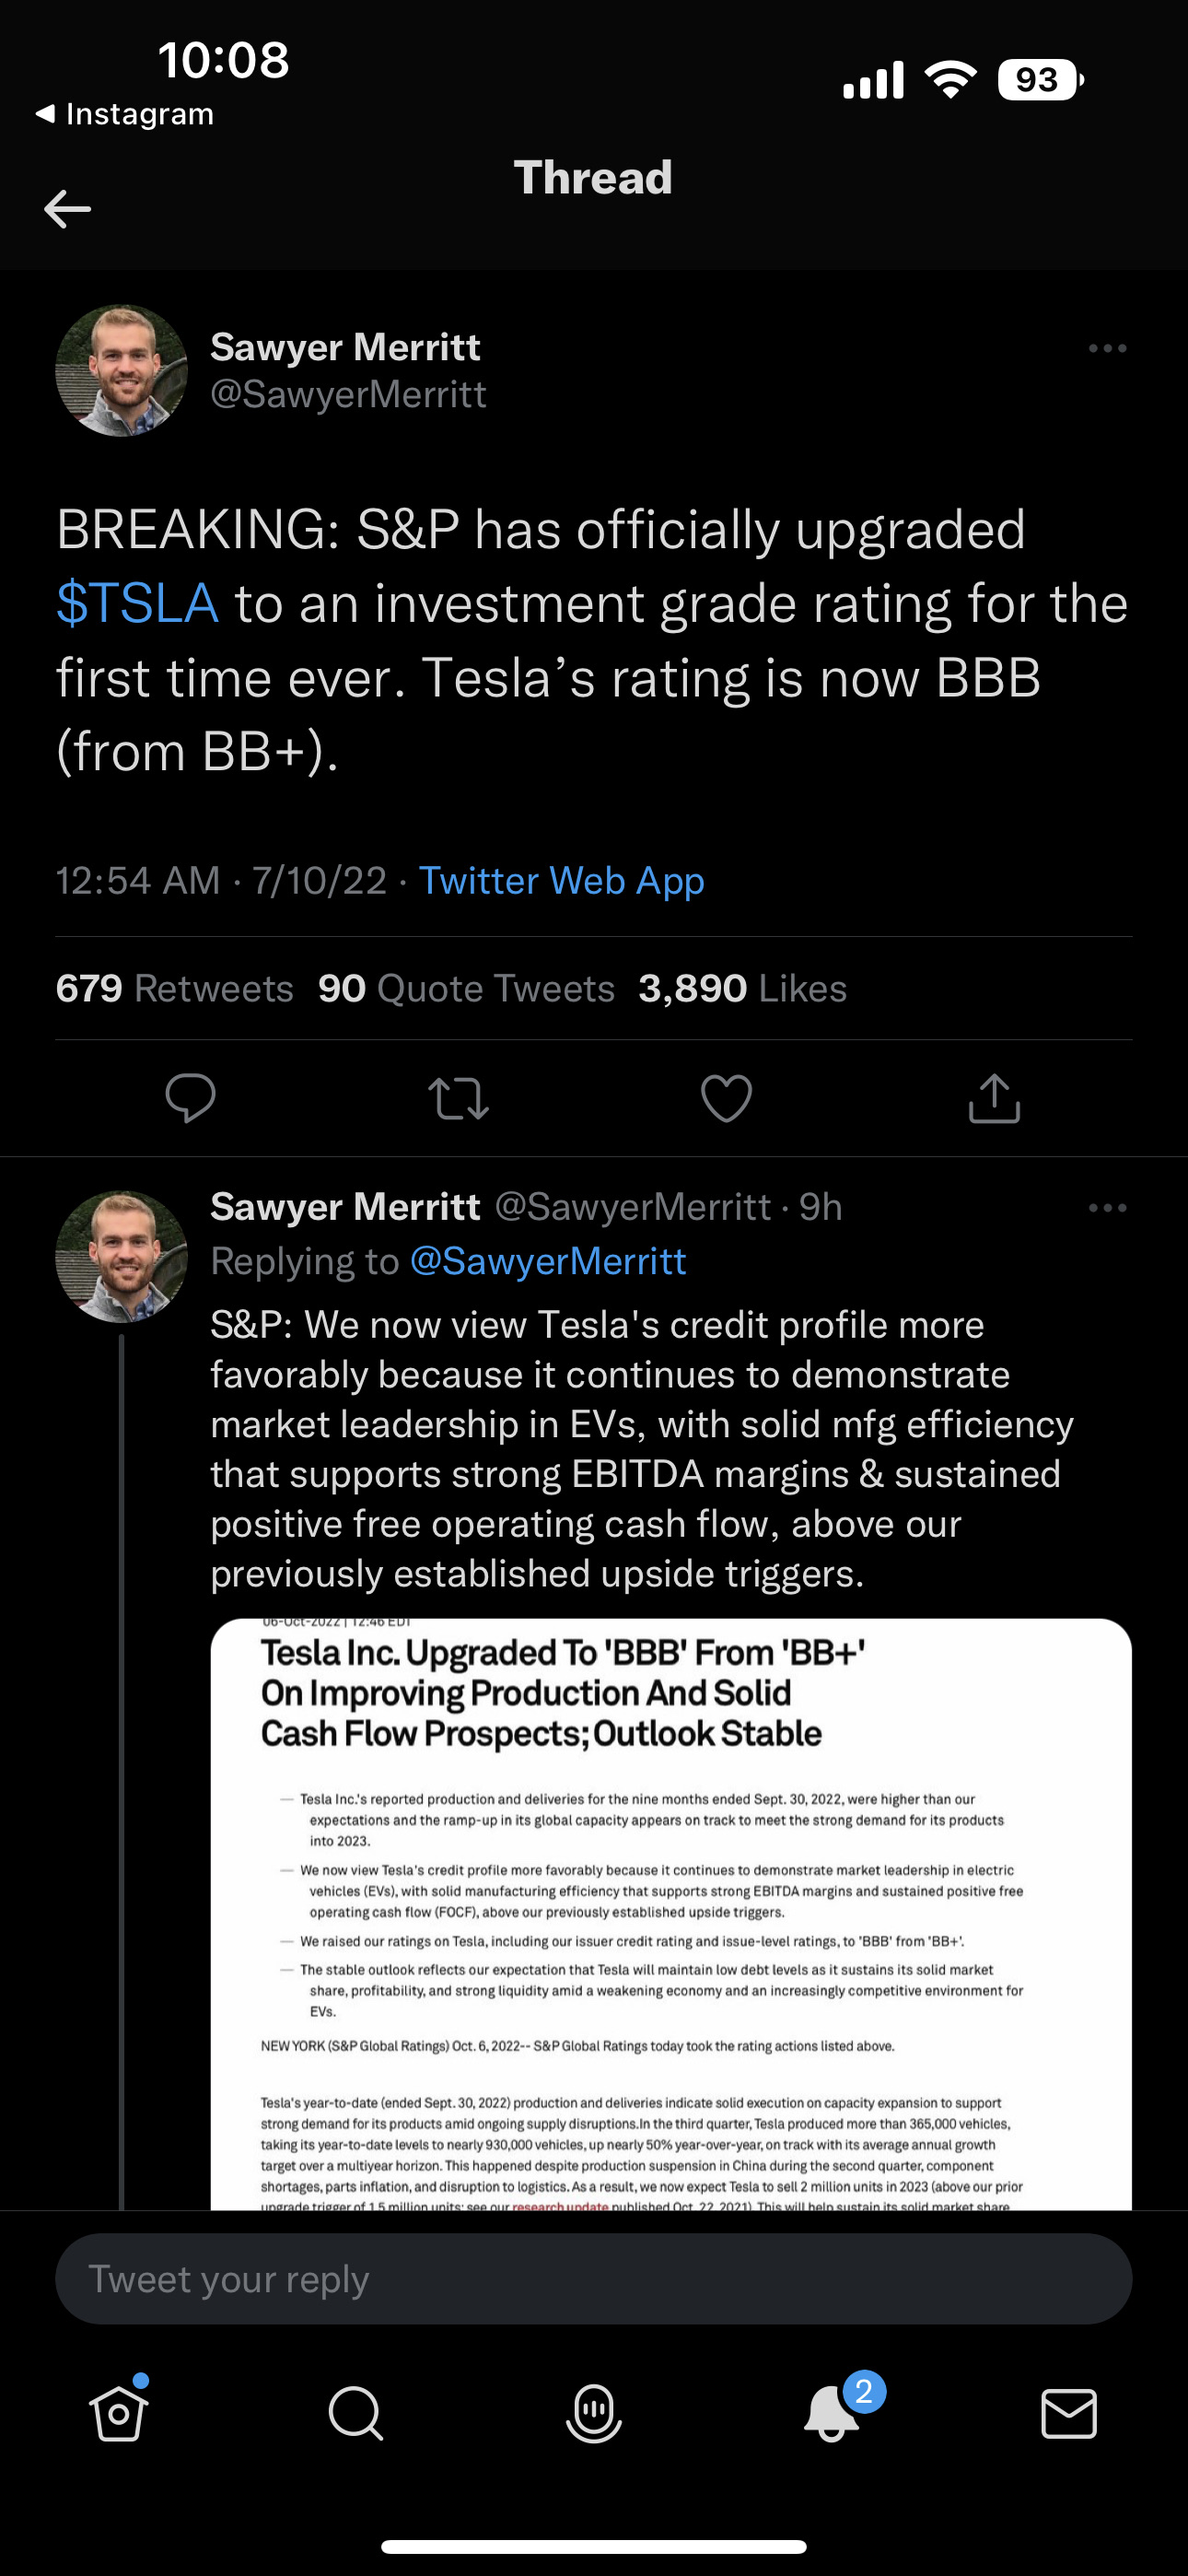Open the Spaces microphone tab
The width and height of the screenshot is (1188, 2576).
594,2413
